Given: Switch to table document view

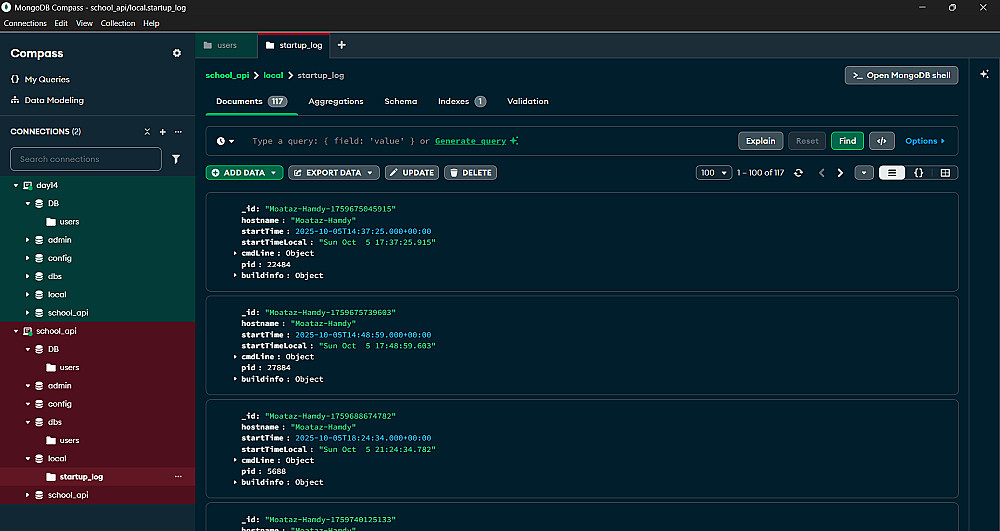Looking at the screenshot, I should [x=945, y=173].
